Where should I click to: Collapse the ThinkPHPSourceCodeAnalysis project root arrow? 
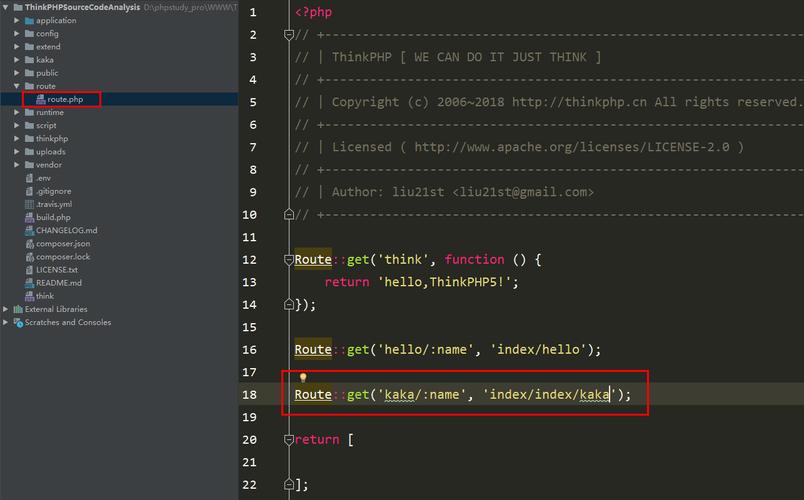[x=5, y=7]
